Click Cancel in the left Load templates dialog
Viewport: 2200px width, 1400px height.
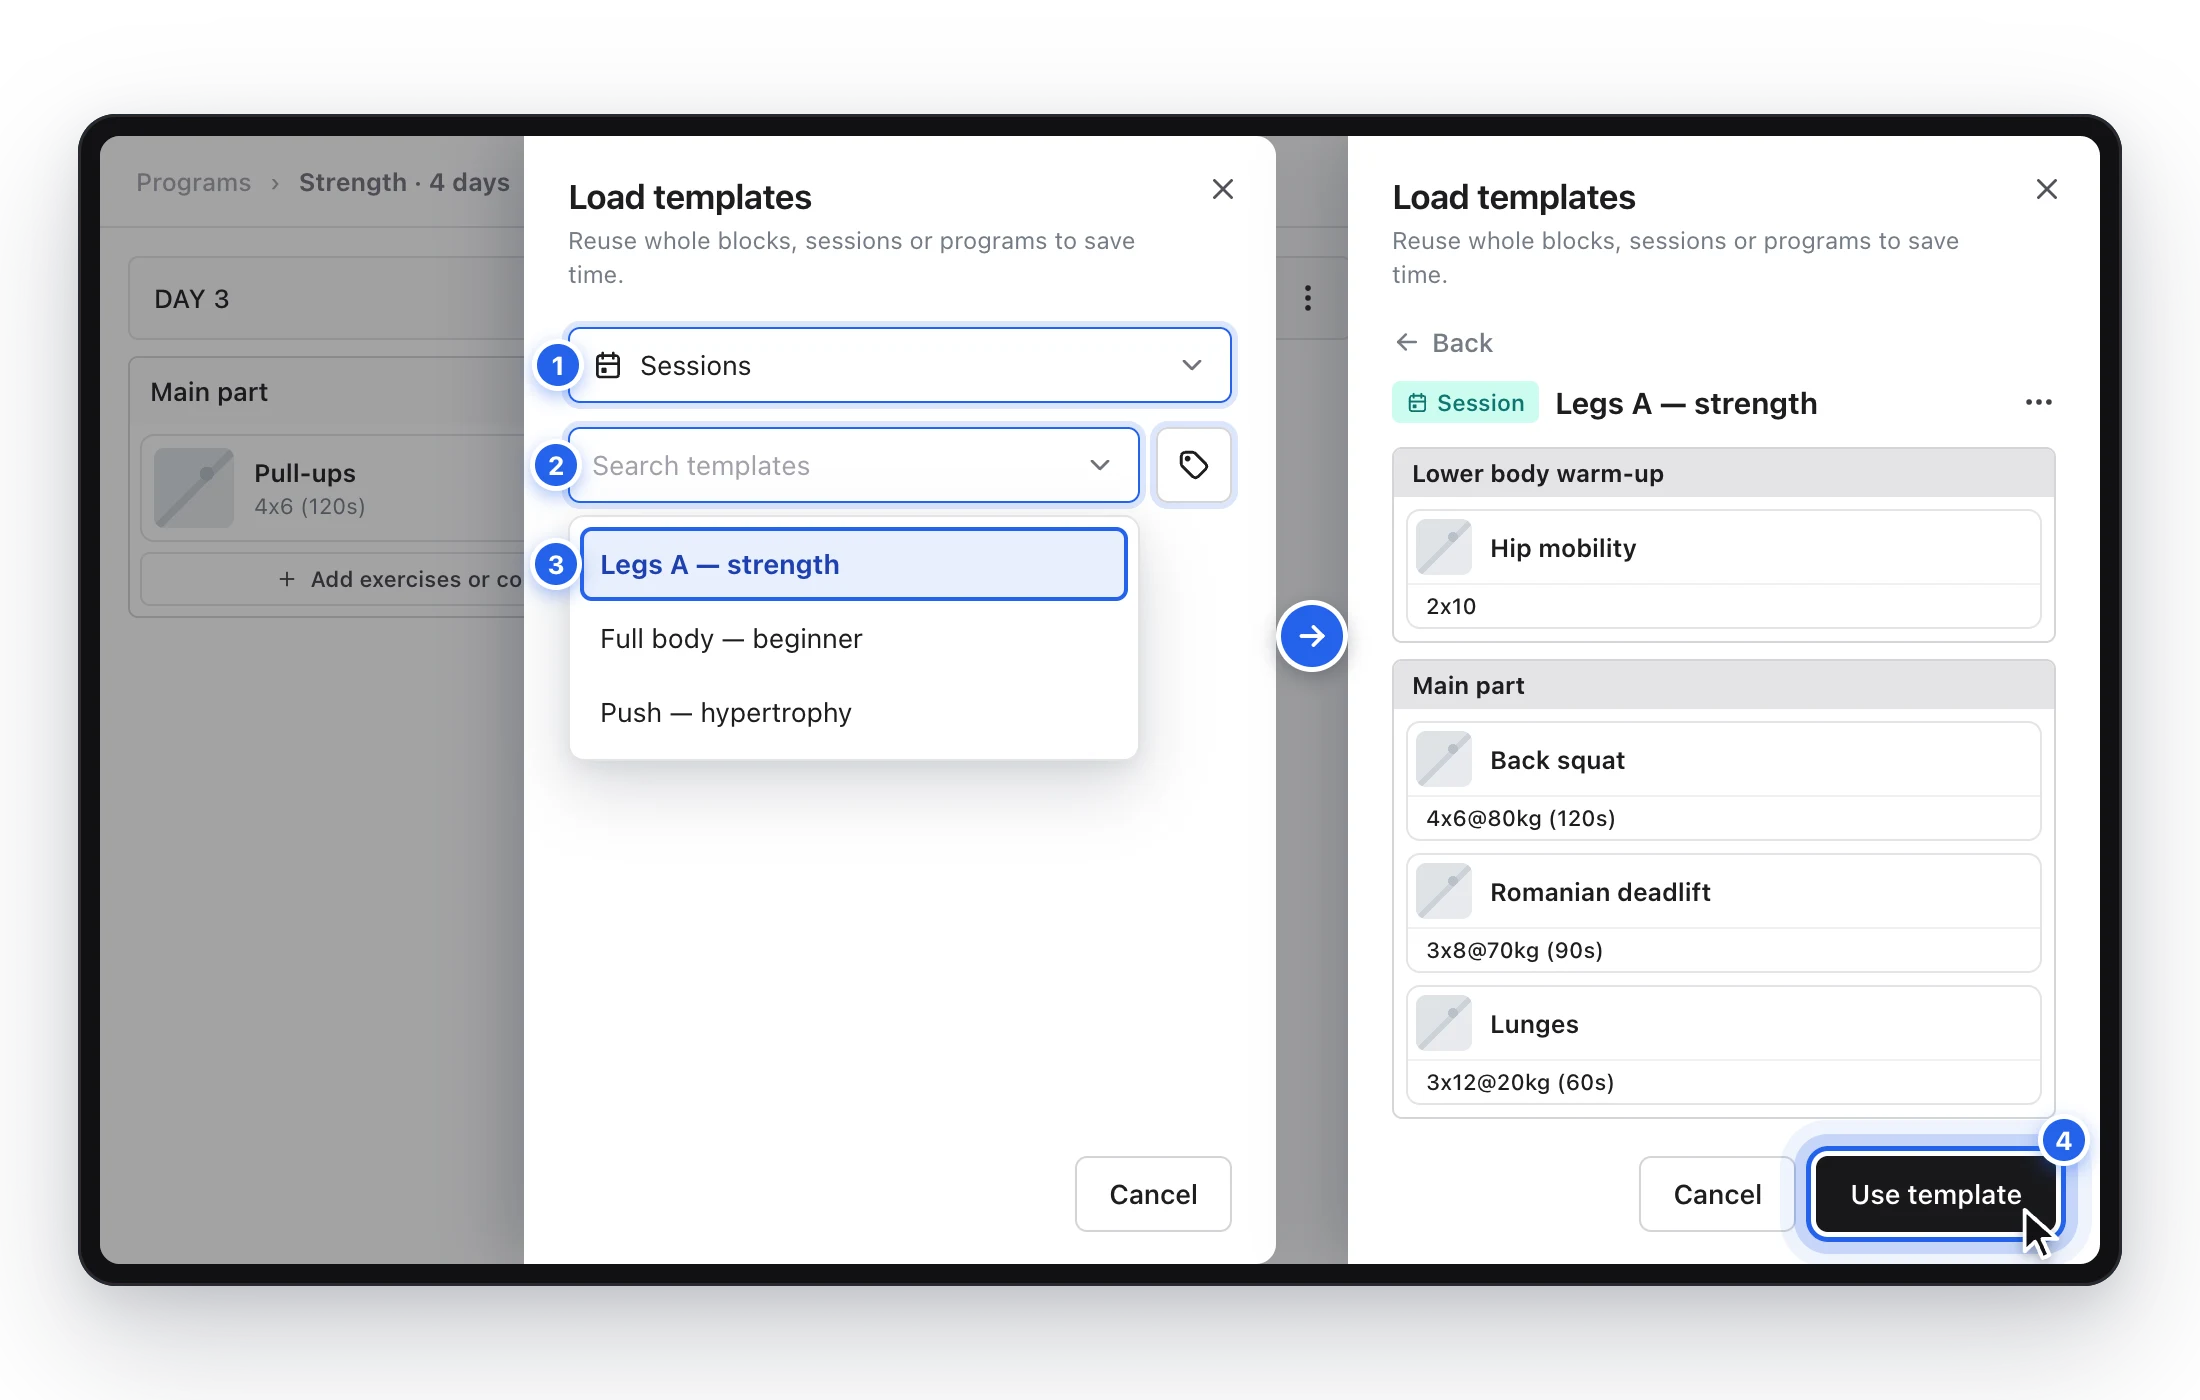1153,1194
